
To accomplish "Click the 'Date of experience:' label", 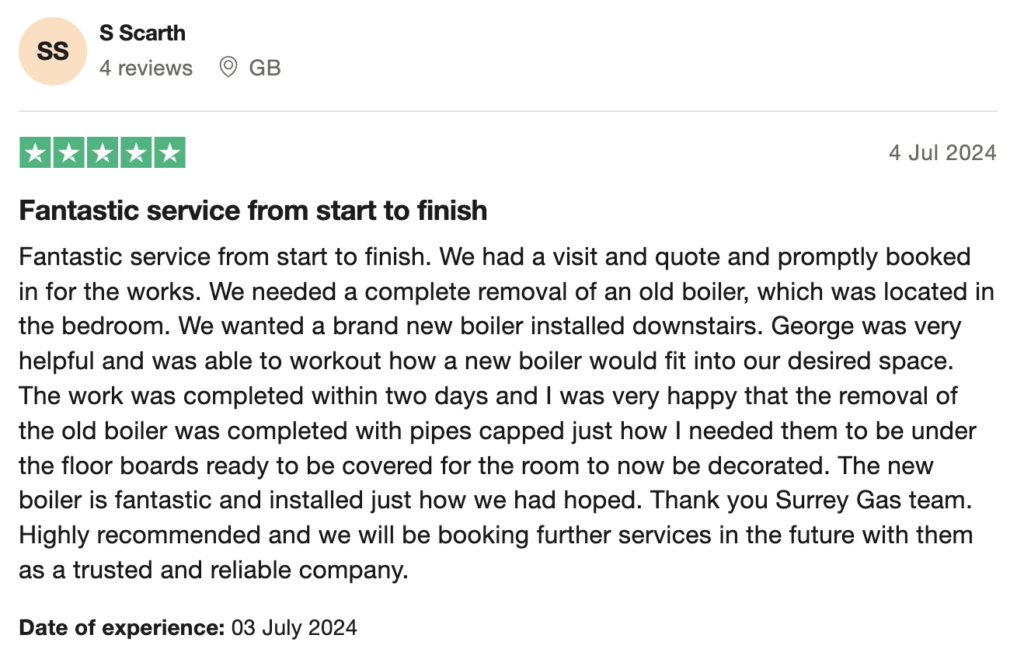I will (x=122, y=628).
